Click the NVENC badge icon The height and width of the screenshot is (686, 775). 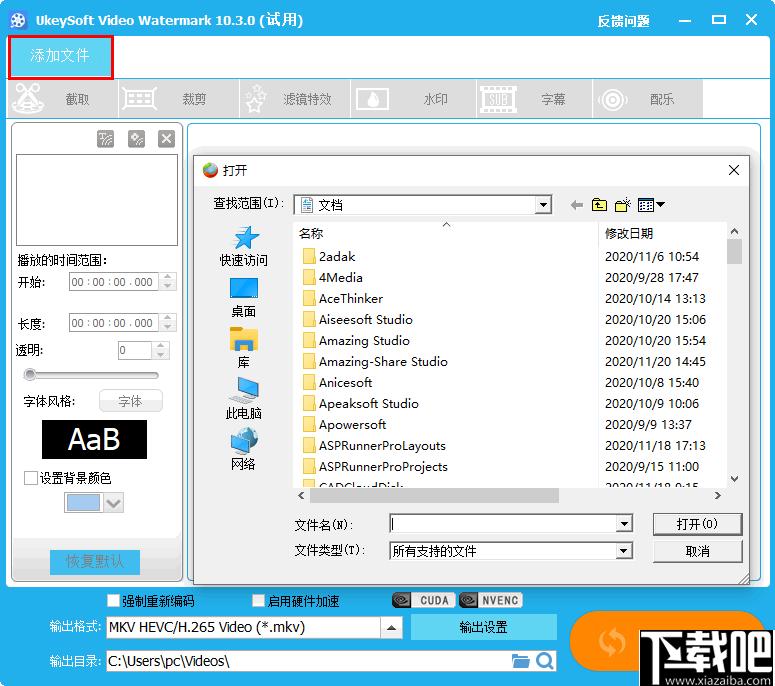tap(490, 600)
